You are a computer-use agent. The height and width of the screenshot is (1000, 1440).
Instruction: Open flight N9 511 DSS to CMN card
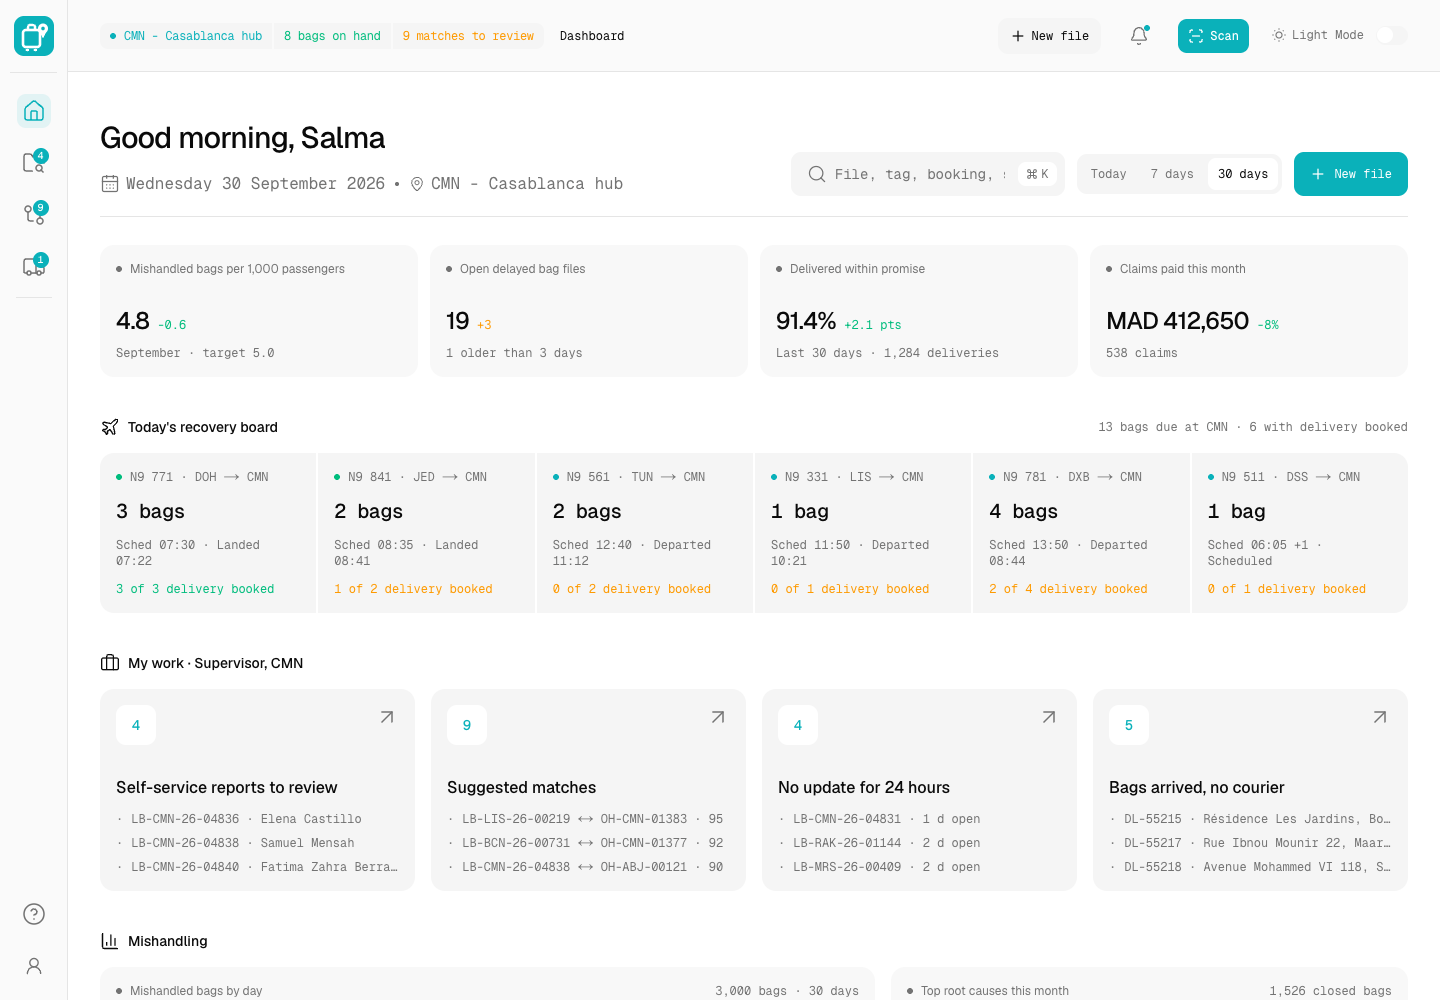pyautogui.click(x=1299, y=533)
